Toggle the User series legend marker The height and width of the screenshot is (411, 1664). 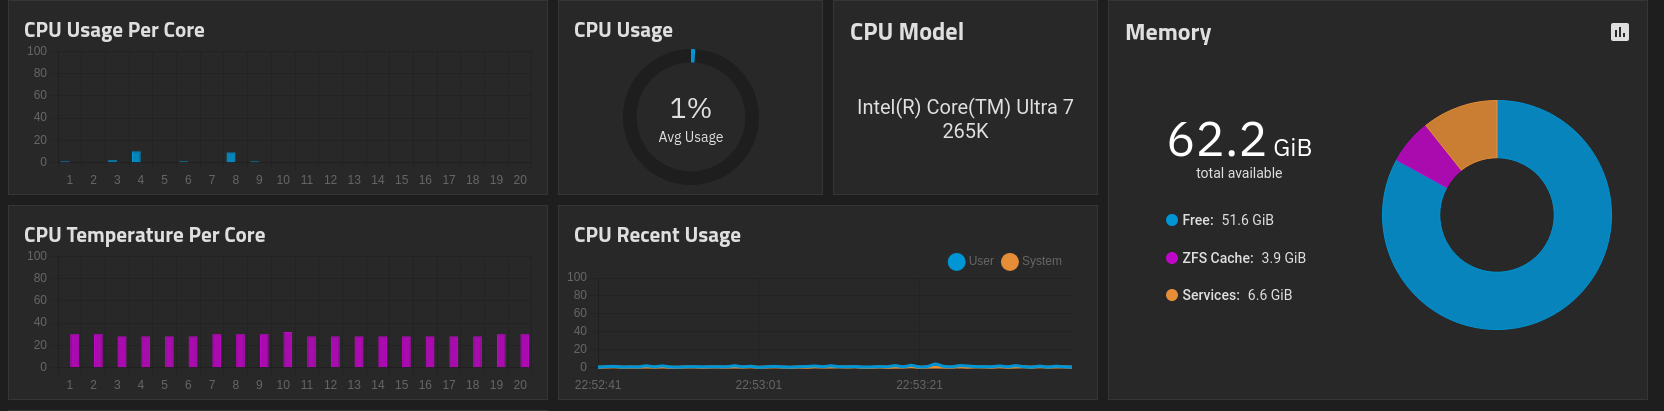coord(956,261)
